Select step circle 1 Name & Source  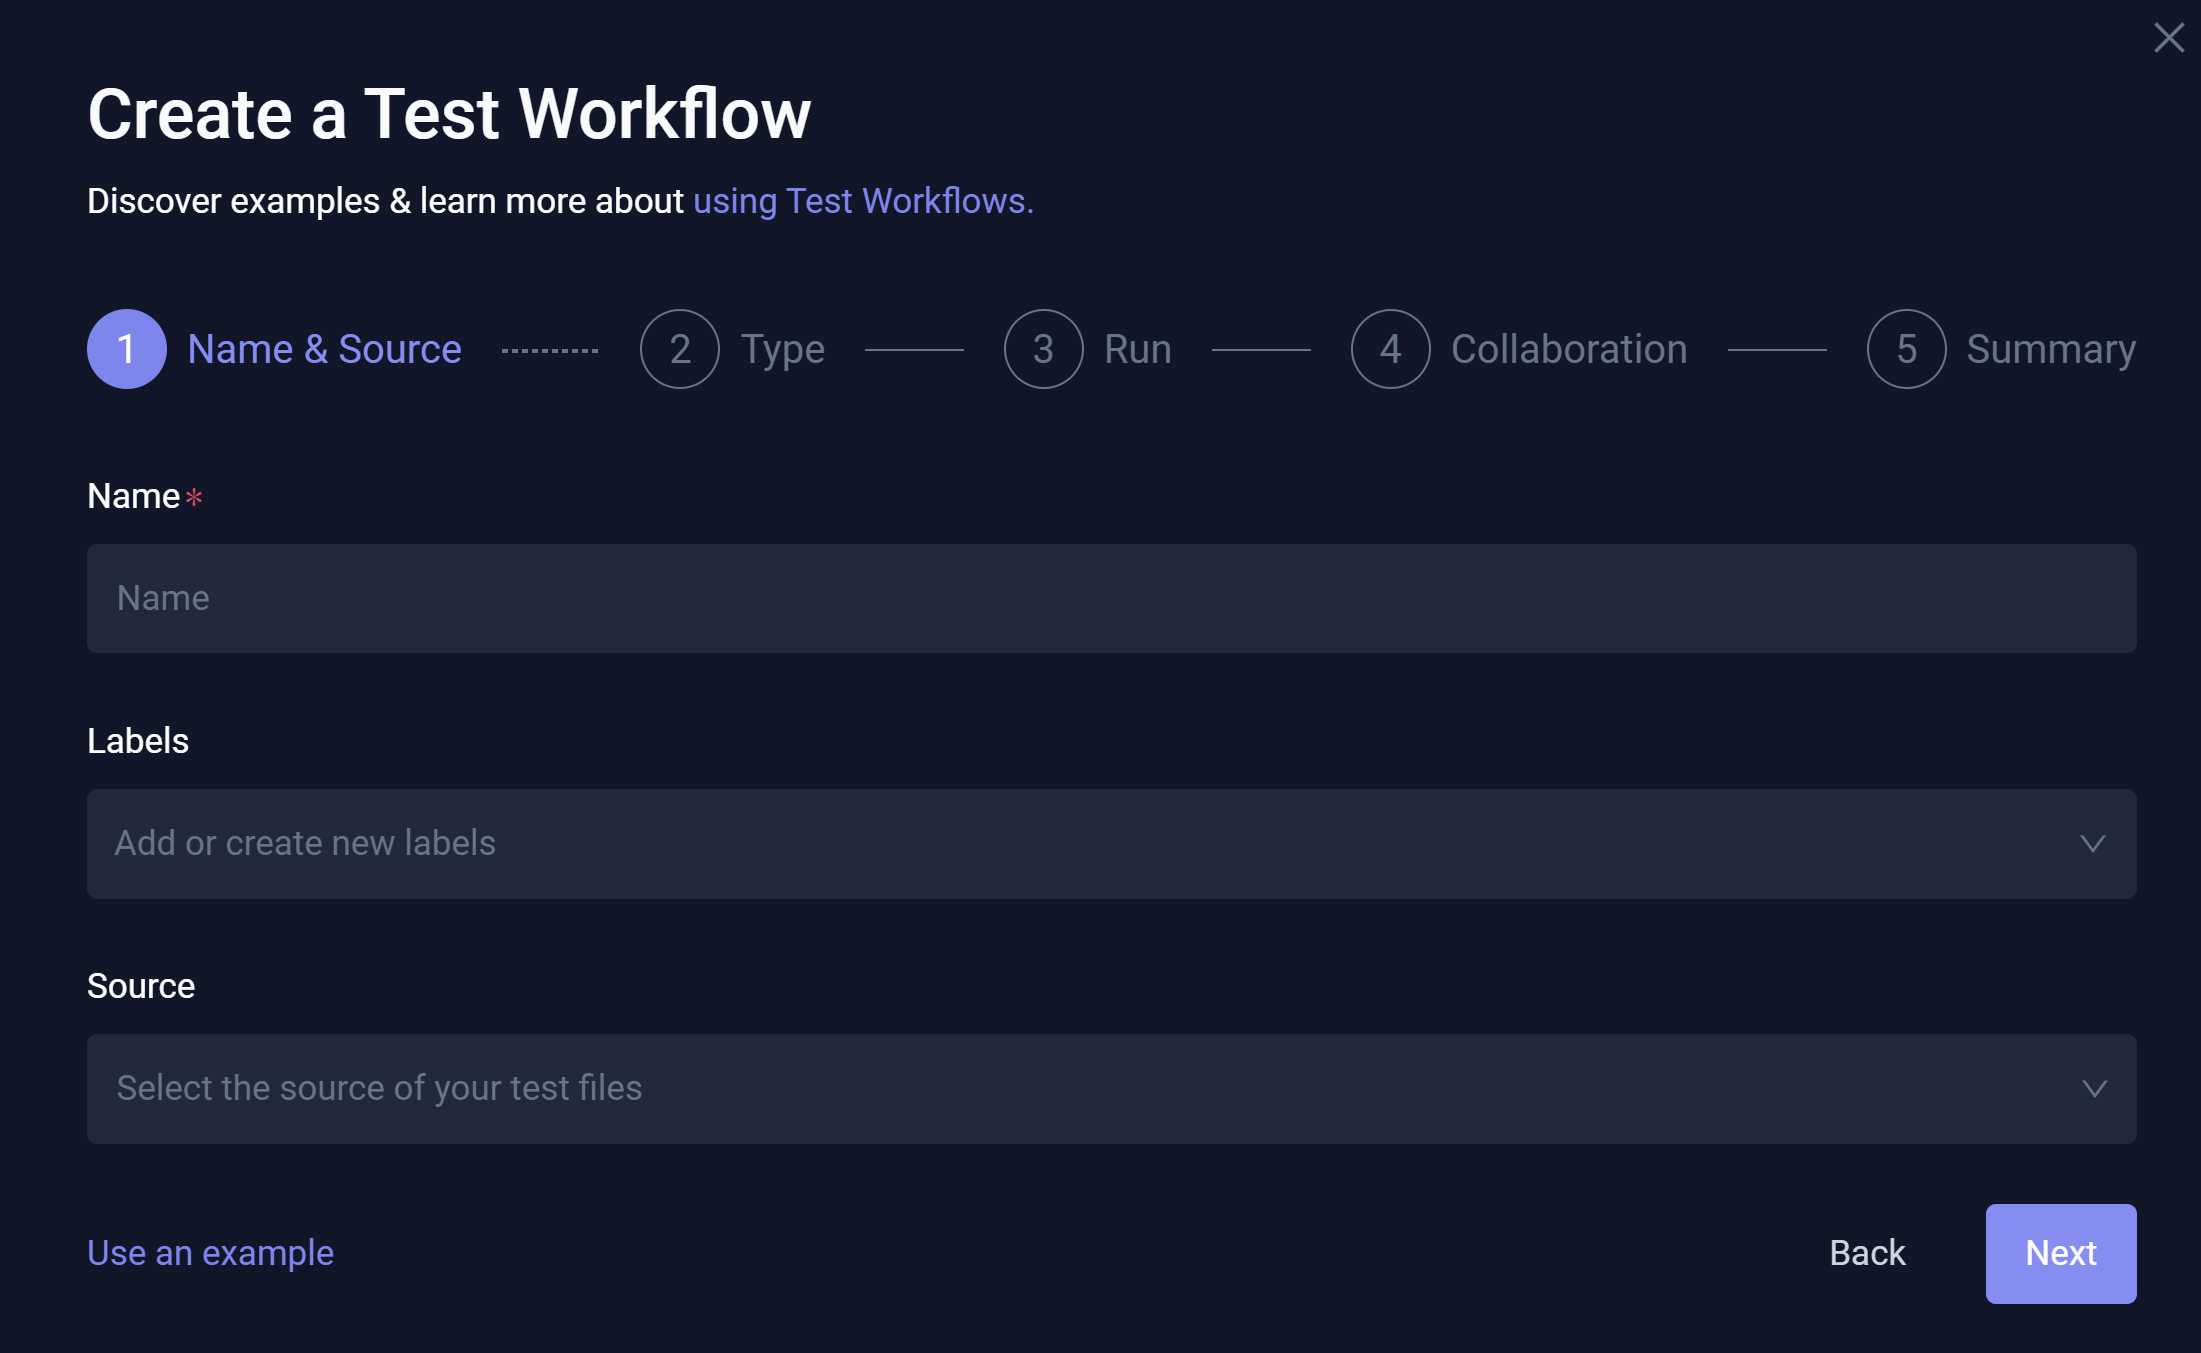126,348
